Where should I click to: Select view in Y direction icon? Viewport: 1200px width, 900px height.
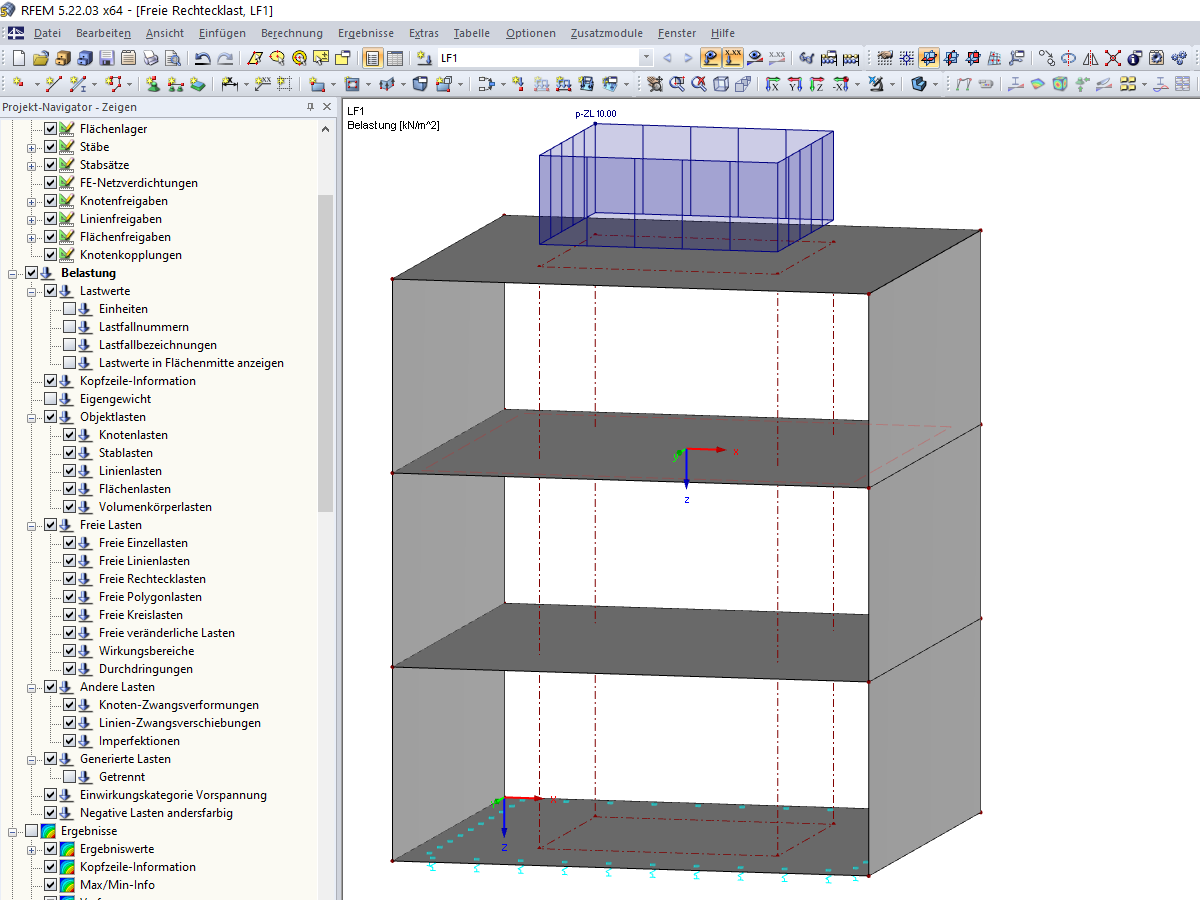click(794, 84)
